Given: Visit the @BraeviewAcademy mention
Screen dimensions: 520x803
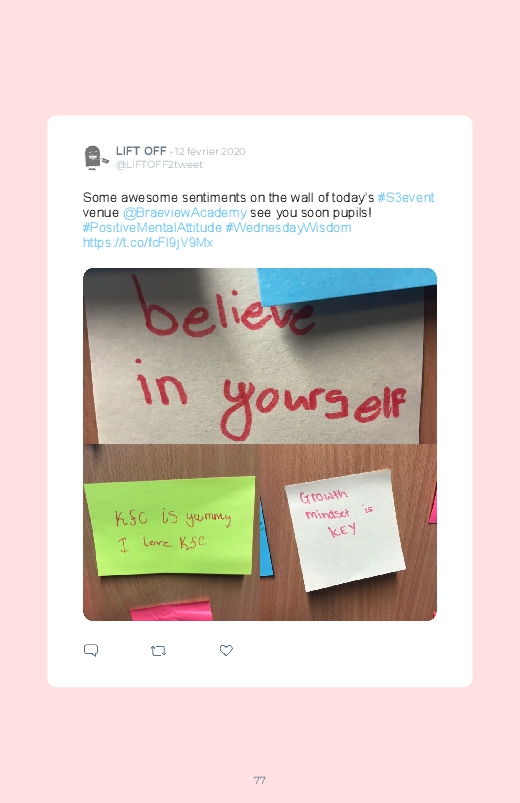Looking at the screenshot, I should pyautogui.click(x=185, y=213).
